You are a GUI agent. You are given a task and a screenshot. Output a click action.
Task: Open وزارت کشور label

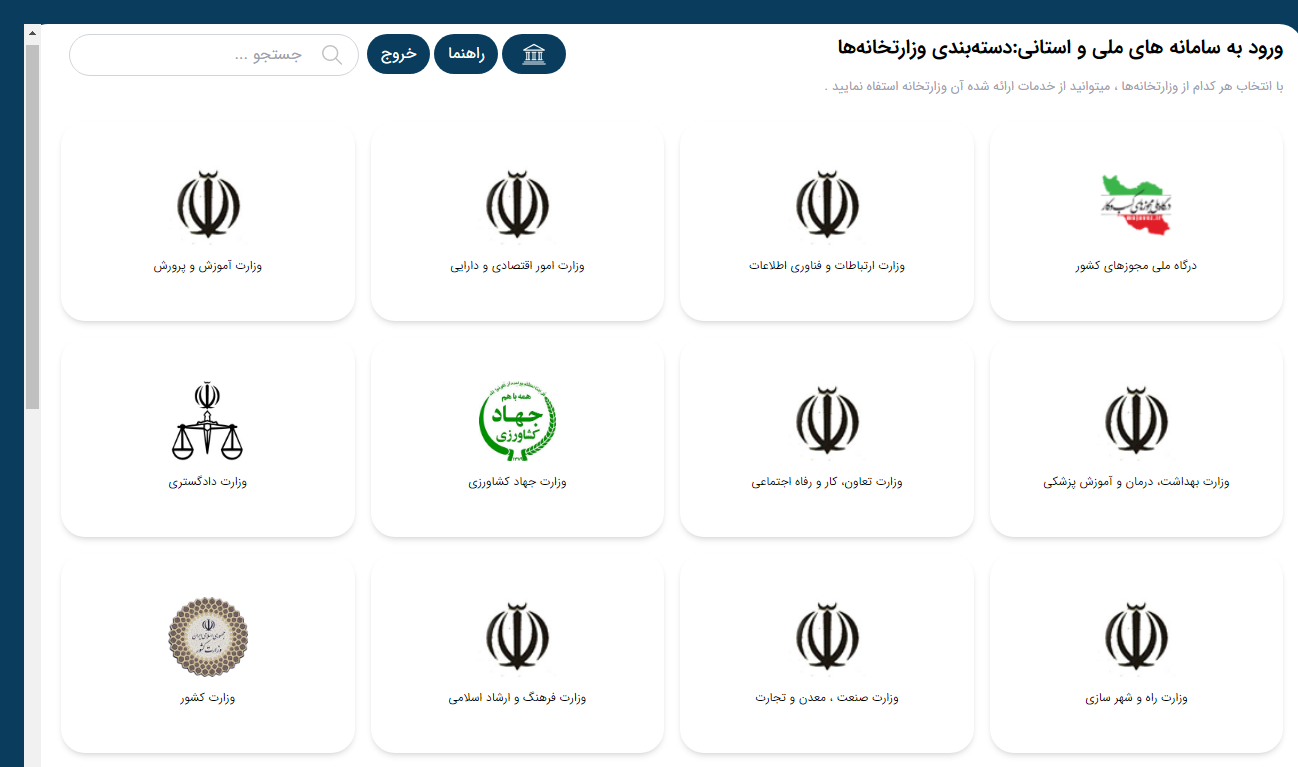point(208,698)
